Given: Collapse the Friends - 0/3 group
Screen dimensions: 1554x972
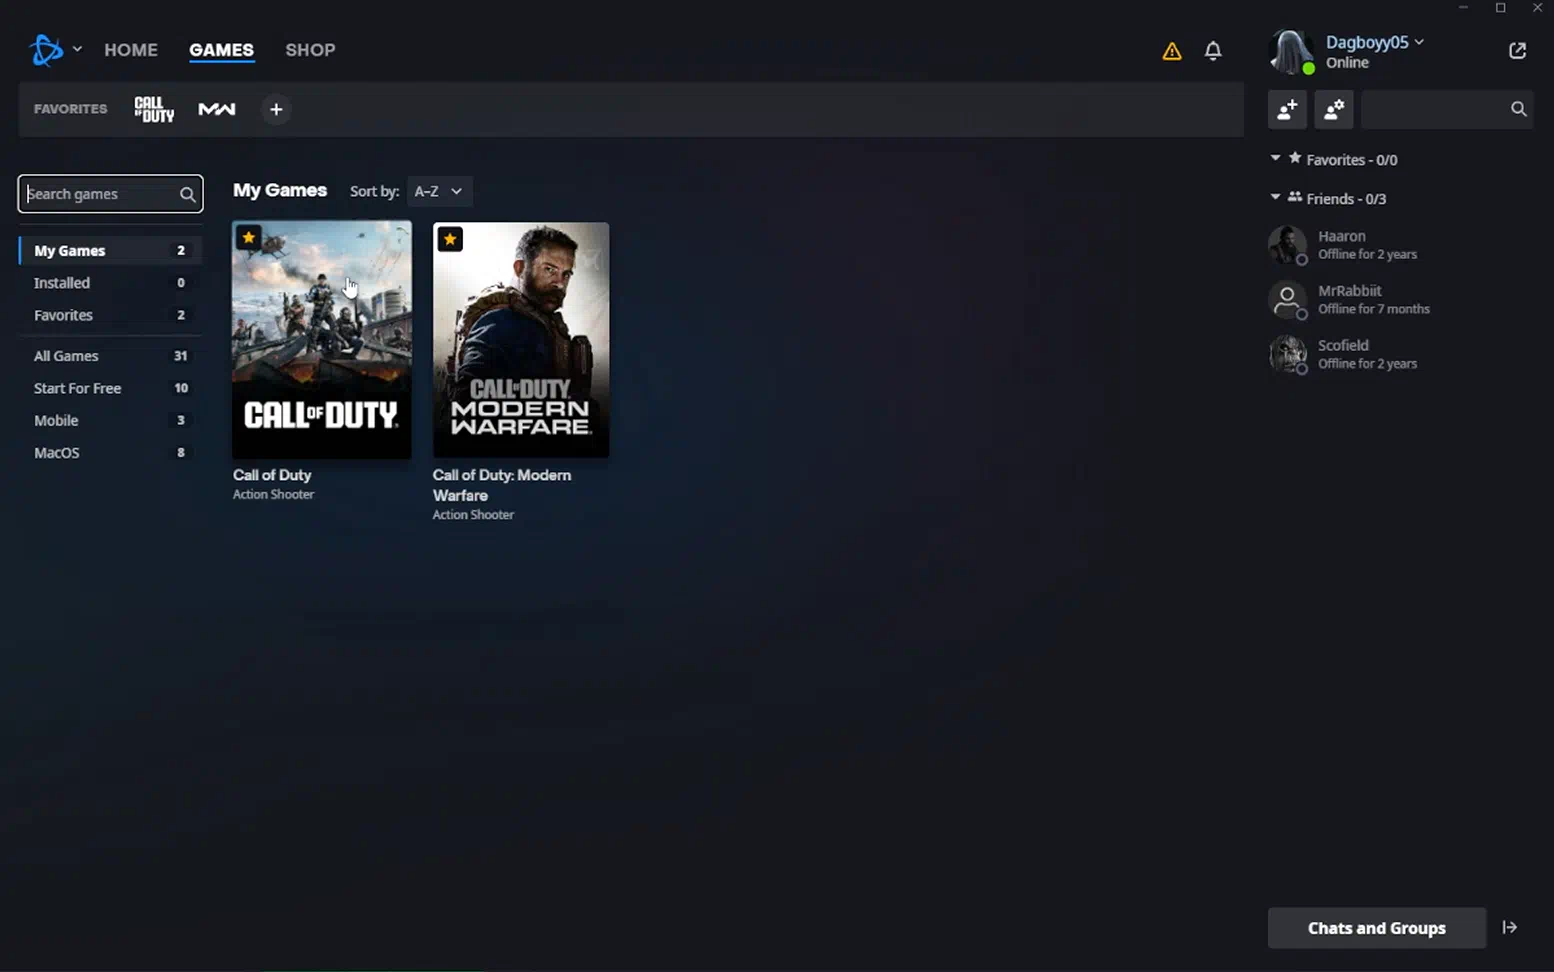Looking at the screenshot, I should coord(1275,197).
